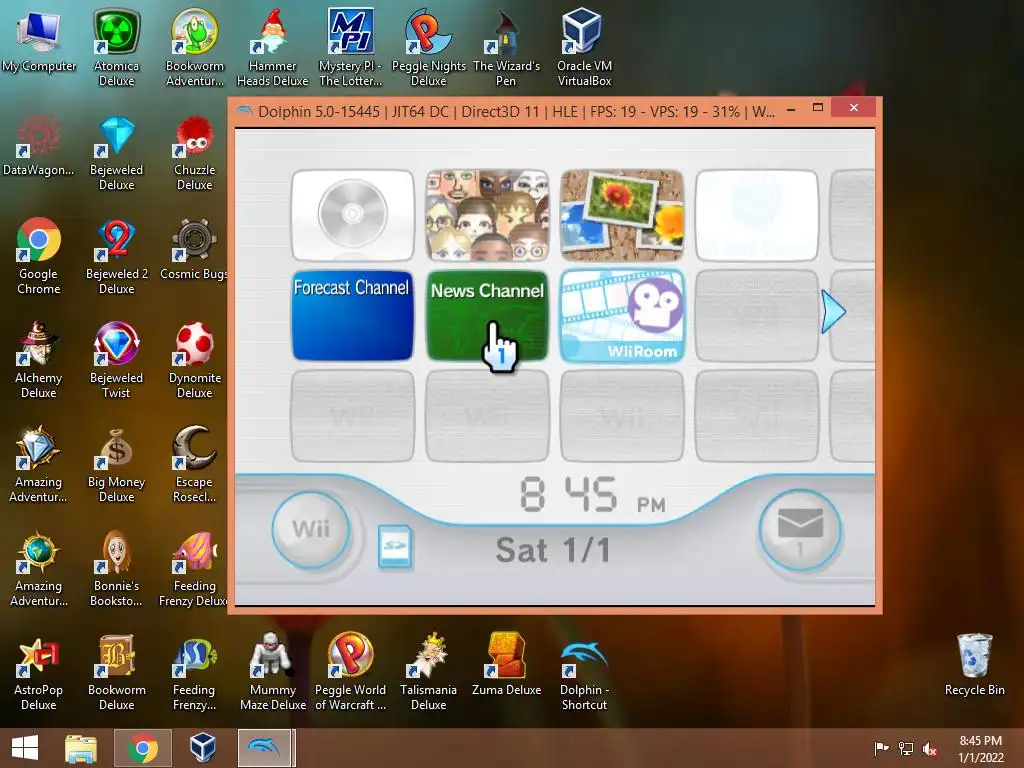Open The Wizard's Pen shortcut

click(506, 47)
